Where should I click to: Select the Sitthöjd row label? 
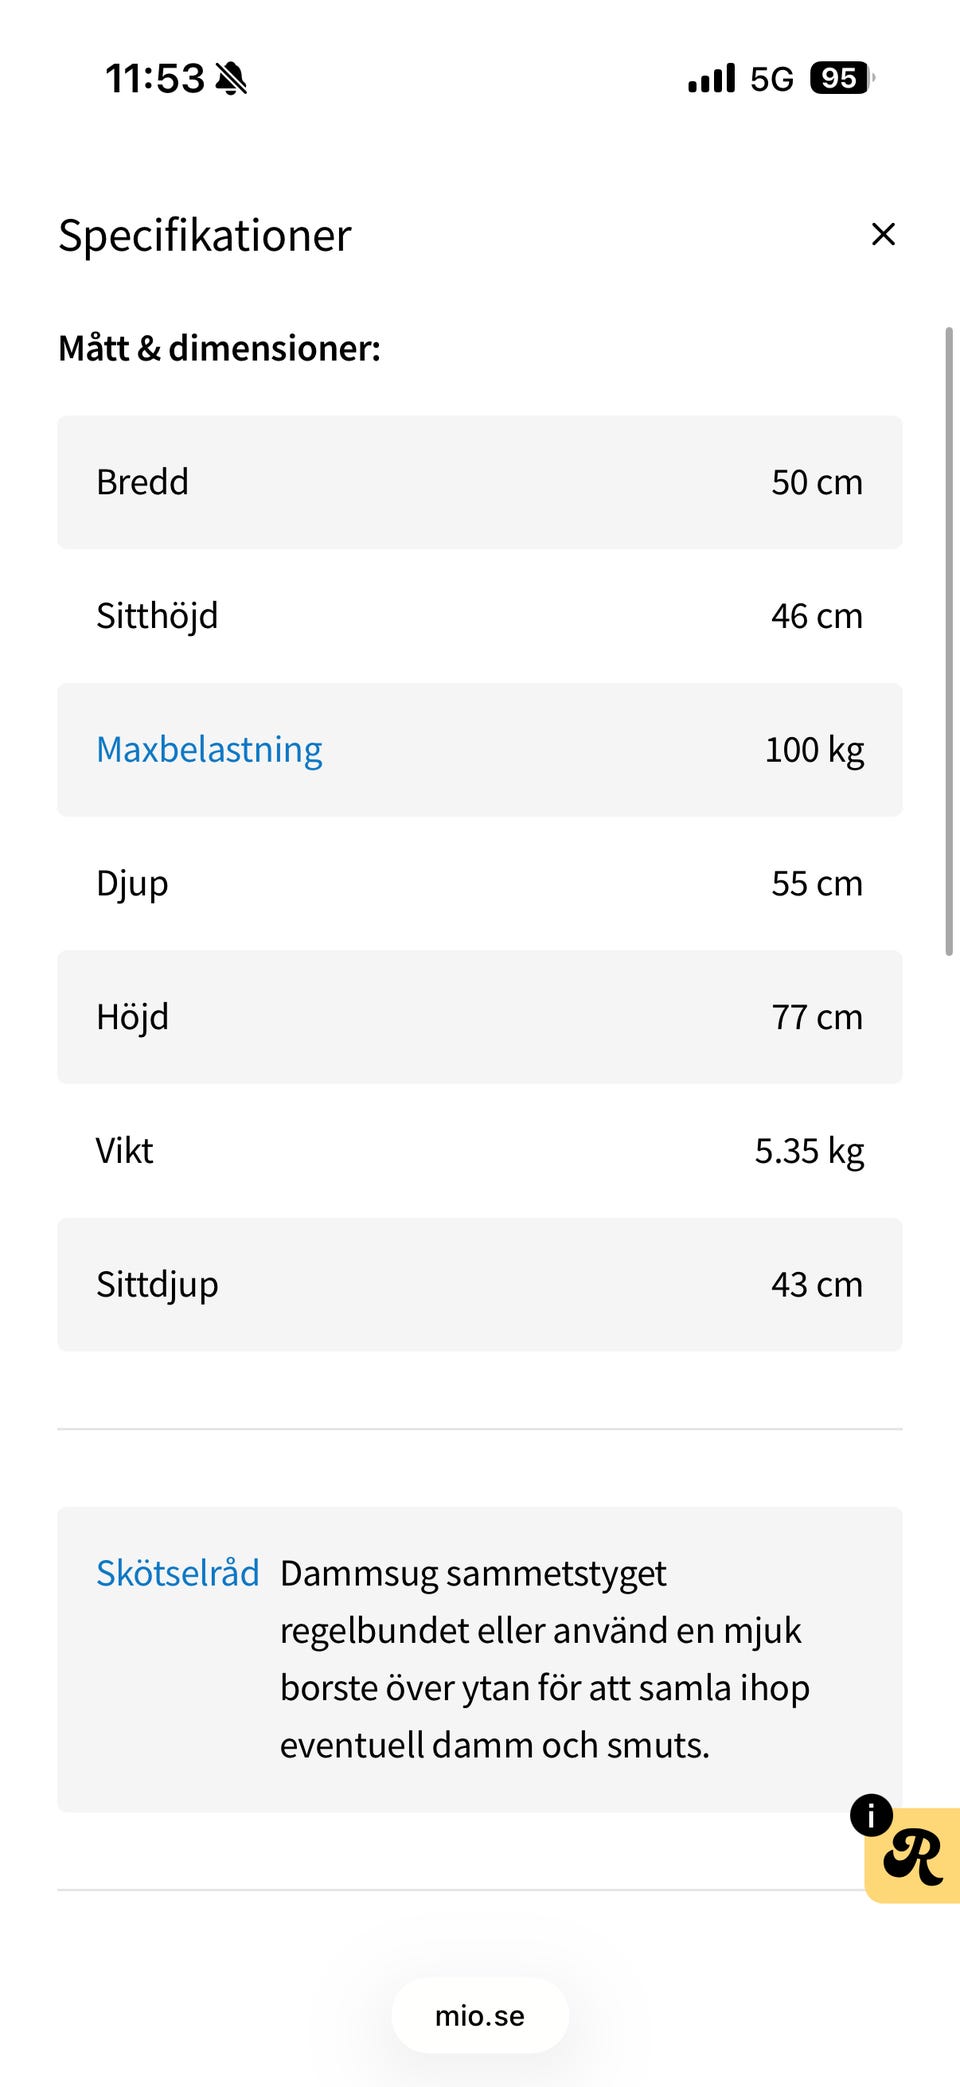[x=157, y=616]
